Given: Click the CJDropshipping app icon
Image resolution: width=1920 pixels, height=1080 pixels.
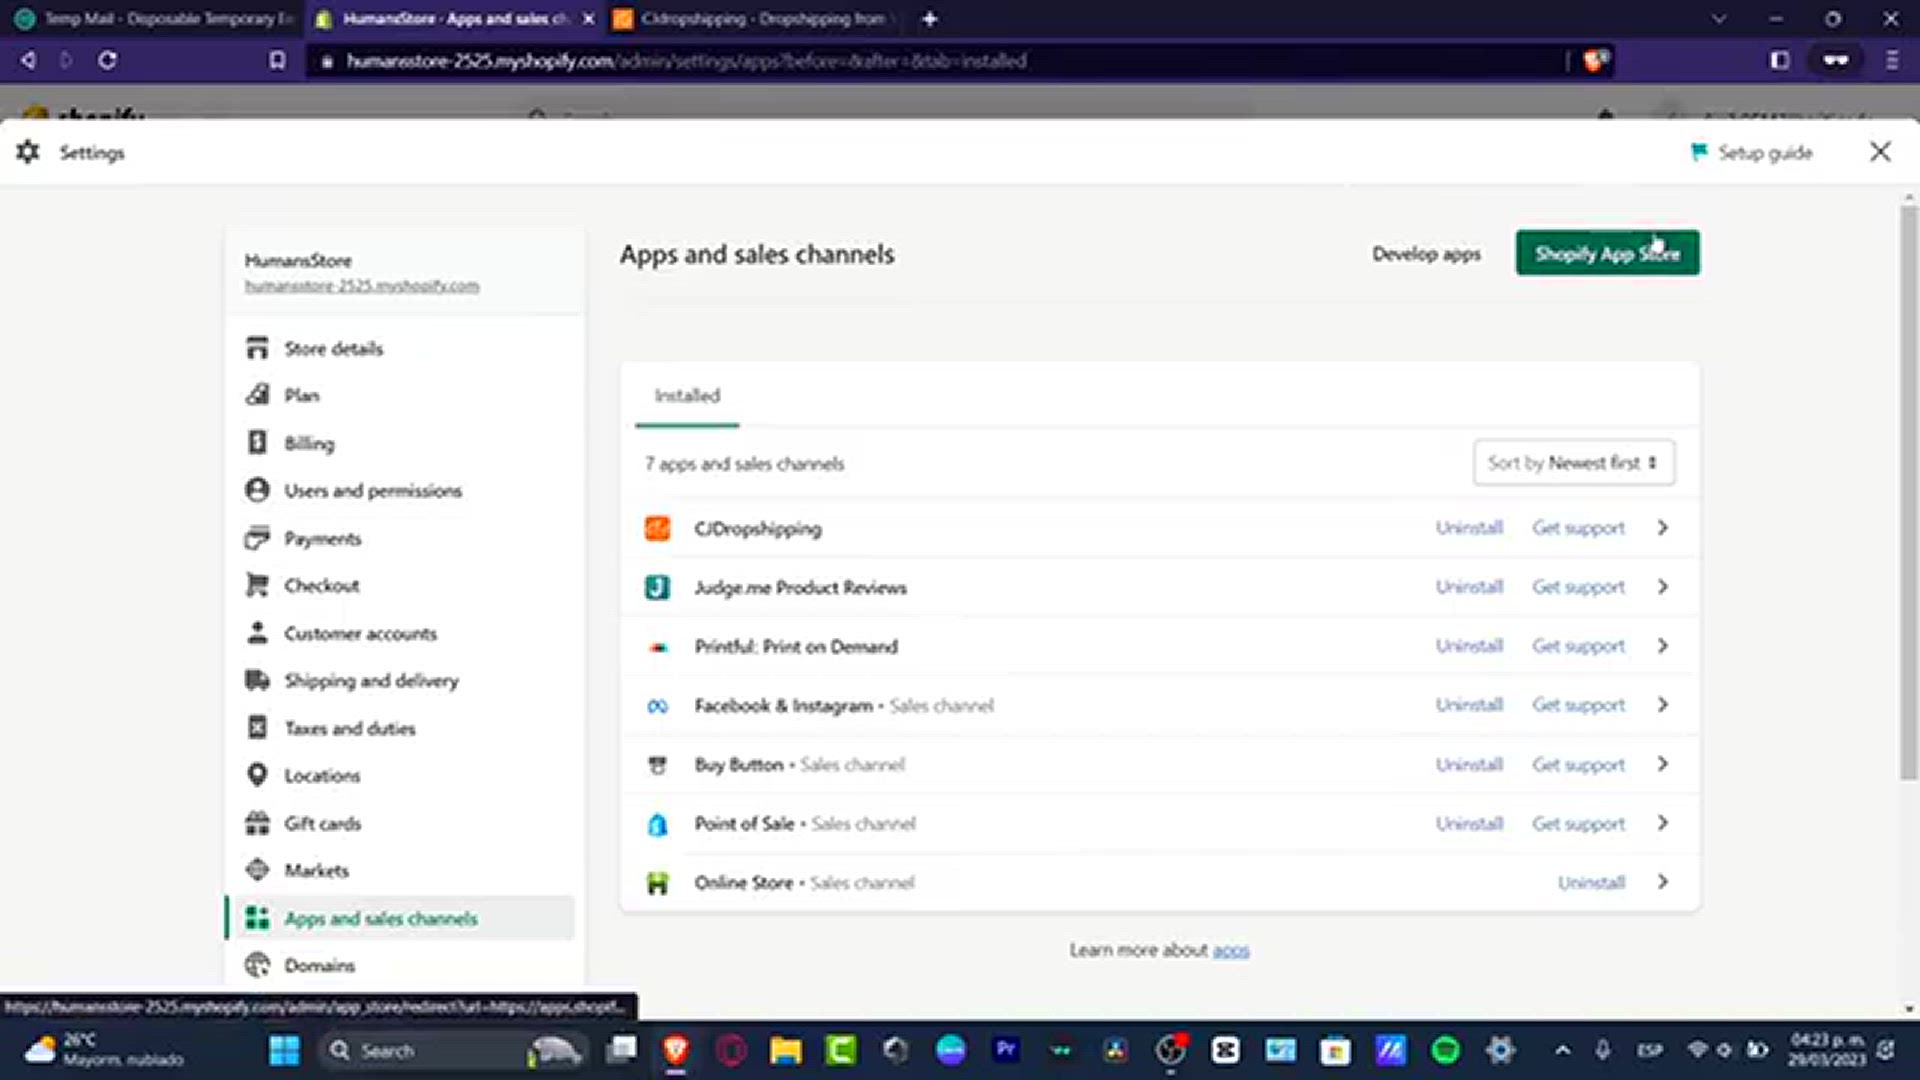Looking at the screenshot, I should 657,528.
